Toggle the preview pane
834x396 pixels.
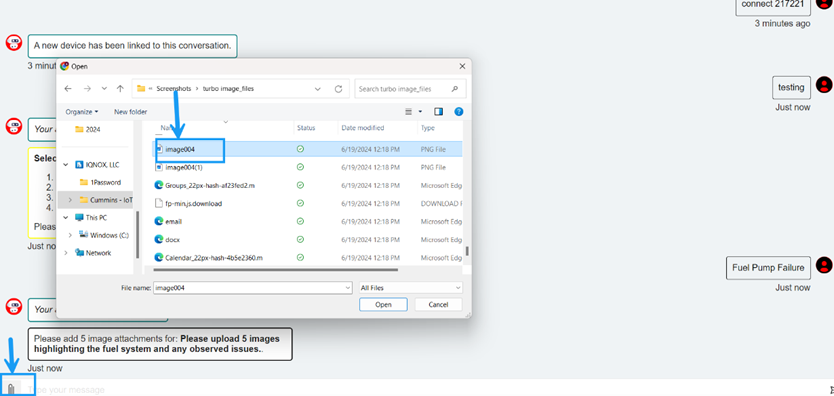[x=438, y=112]
